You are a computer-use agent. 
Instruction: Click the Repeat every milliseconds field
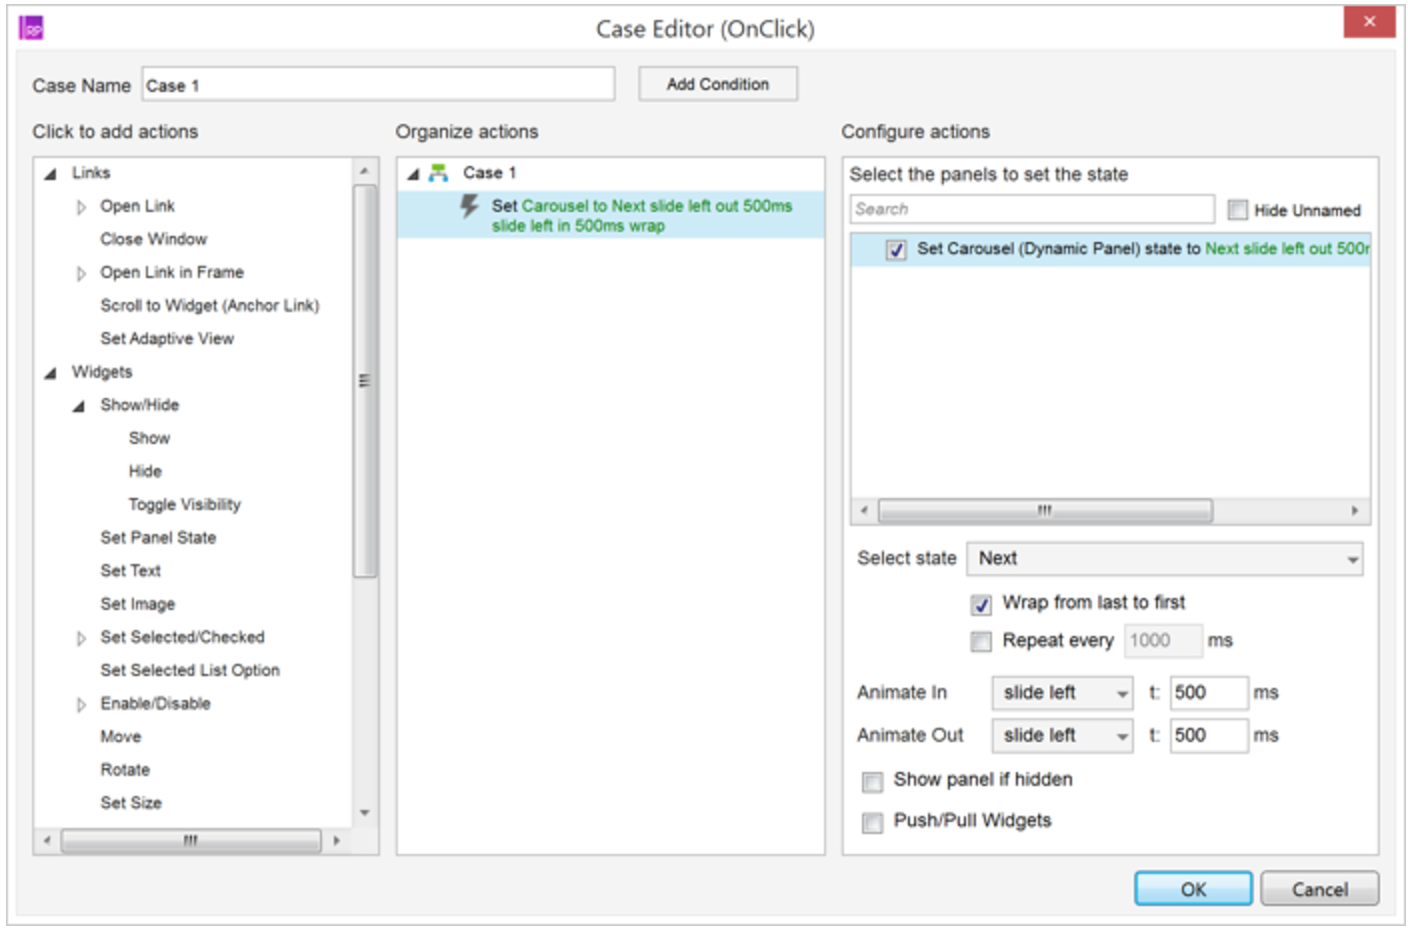coord(1163,641)
